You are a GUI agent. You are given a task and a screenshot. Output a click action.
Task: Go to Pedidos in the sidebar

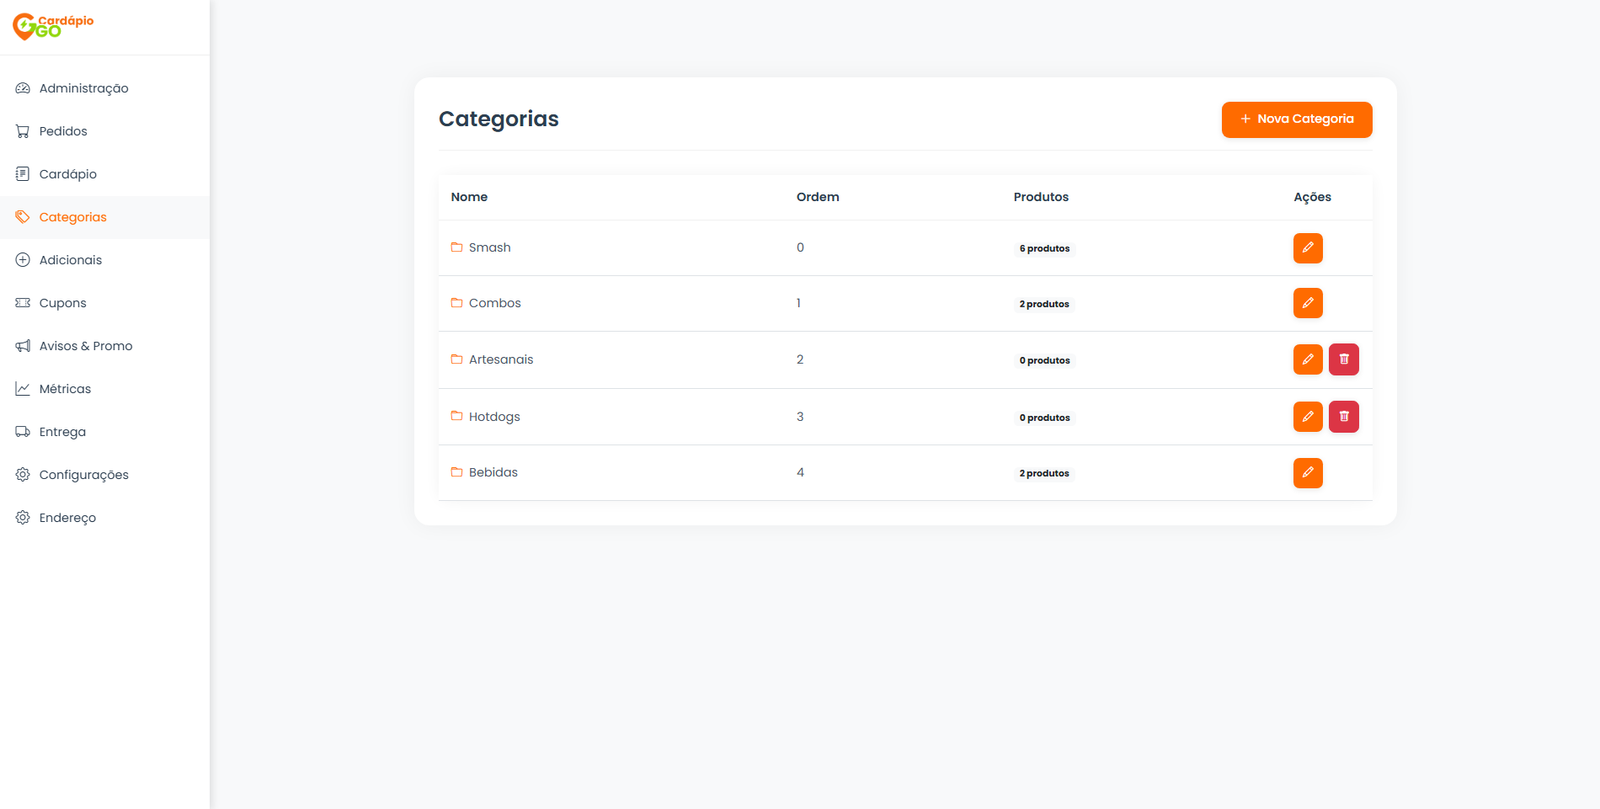click(63, 131)
